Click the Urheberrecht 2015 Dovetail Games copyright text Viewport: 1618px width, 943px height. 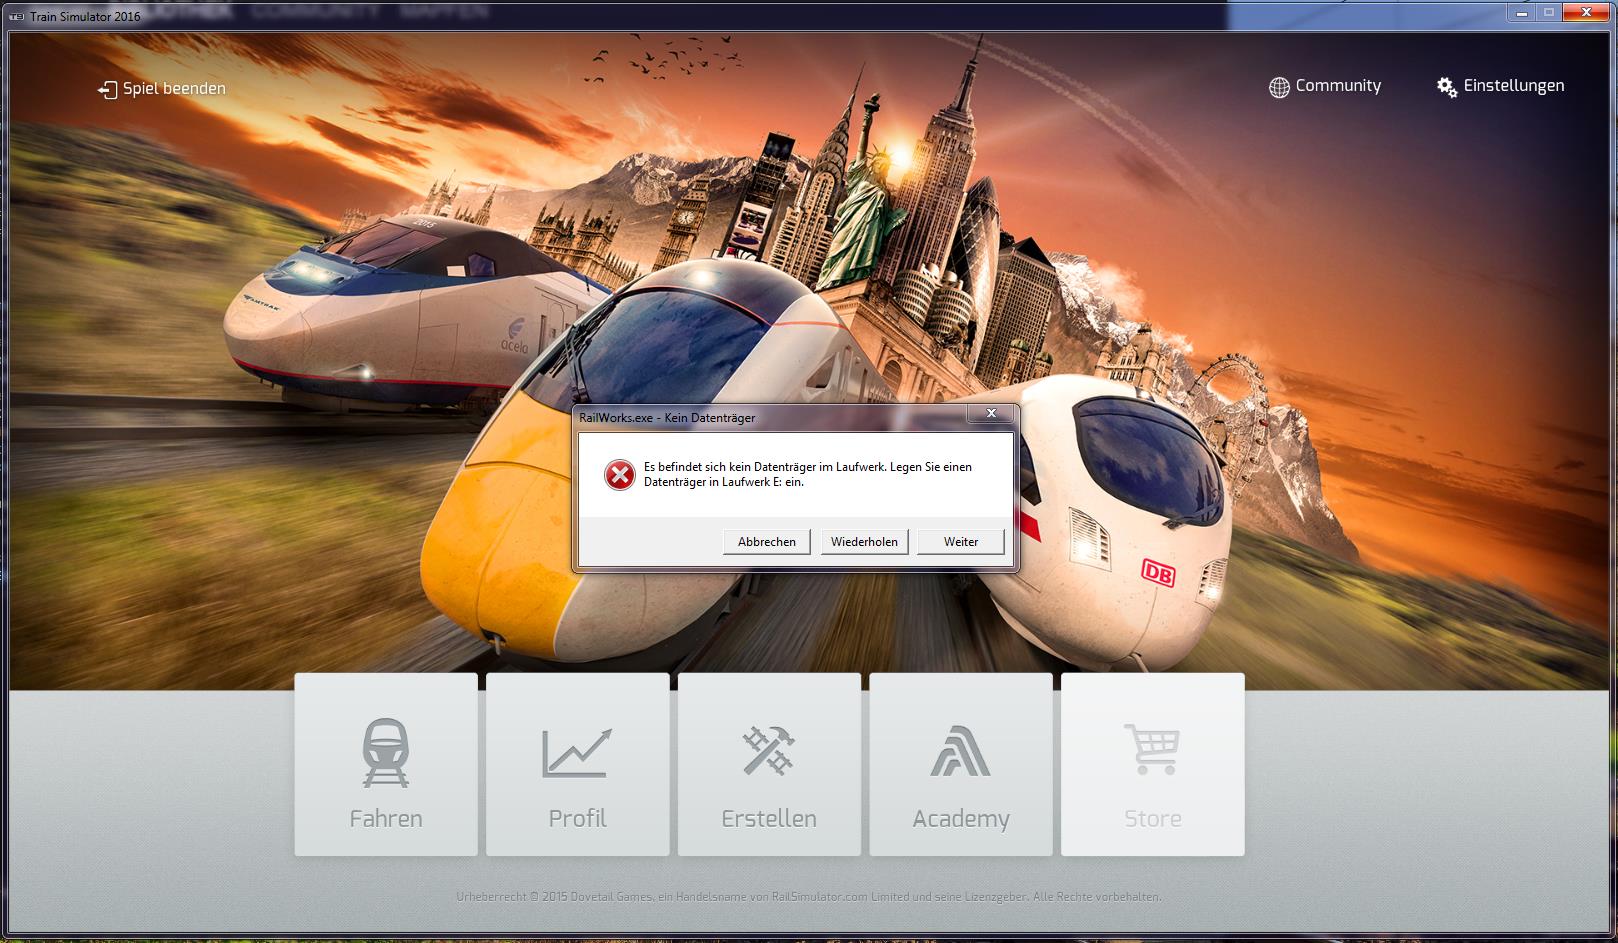coord(809,897)
